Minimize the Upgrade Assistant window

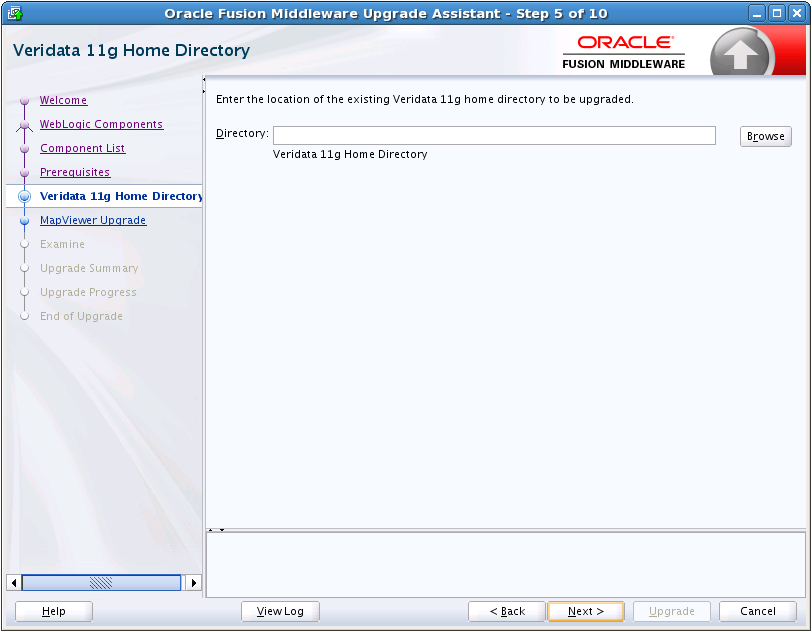(x=757, y=13)
